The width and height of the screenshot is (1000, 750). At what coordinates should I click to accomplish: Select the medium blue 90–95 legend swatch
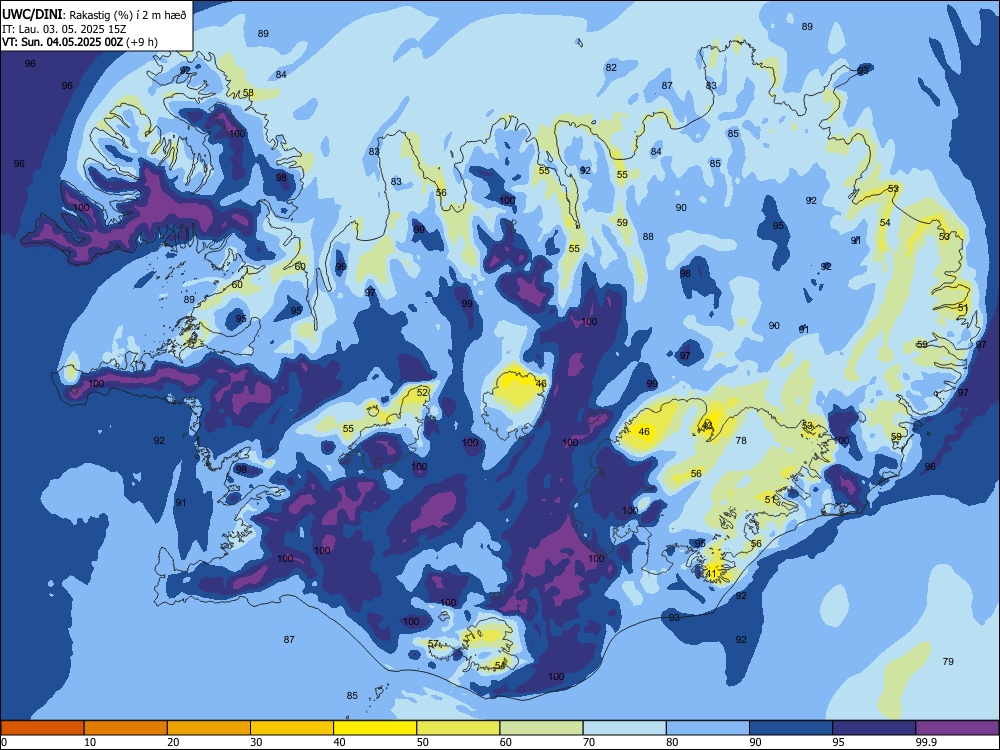[791, 728]
